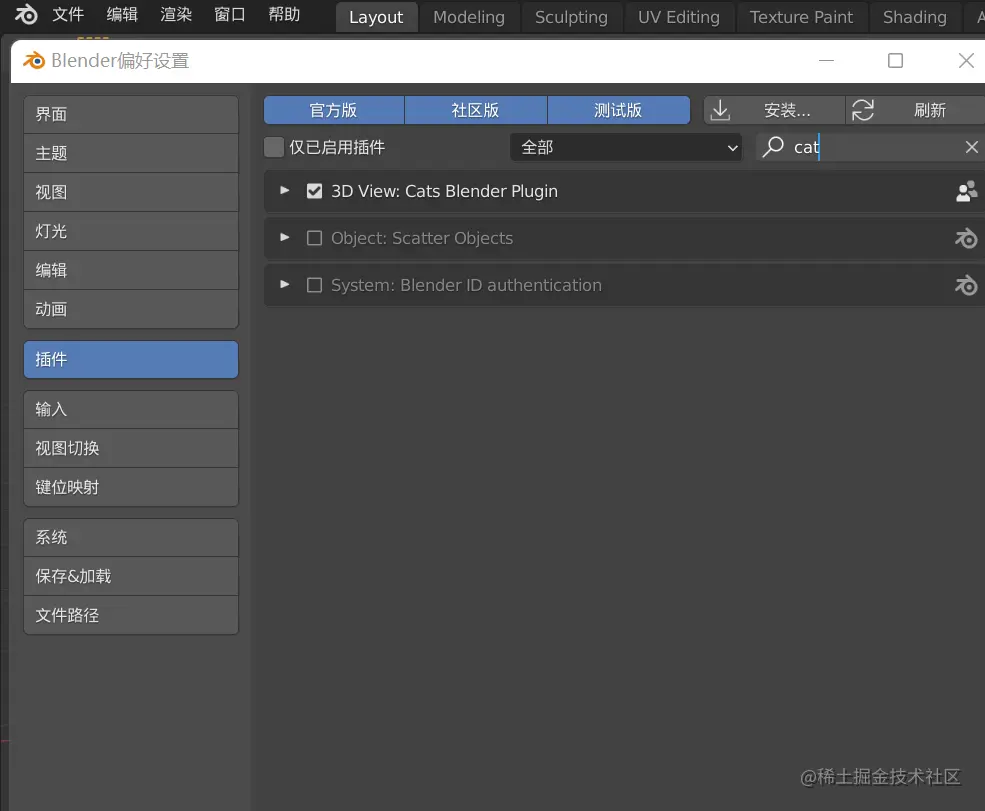985x811 pixels.
Task: Expand Blender ID authentication details
Action: point(285,285)
